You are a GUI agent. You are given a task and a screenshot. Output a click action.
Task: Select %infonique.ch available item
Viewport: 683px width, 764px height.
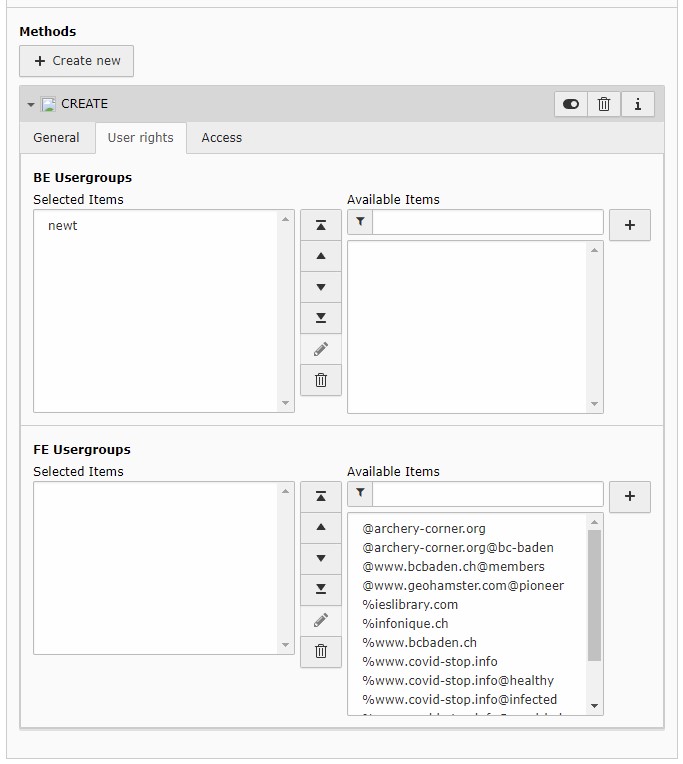coord(405,624)
